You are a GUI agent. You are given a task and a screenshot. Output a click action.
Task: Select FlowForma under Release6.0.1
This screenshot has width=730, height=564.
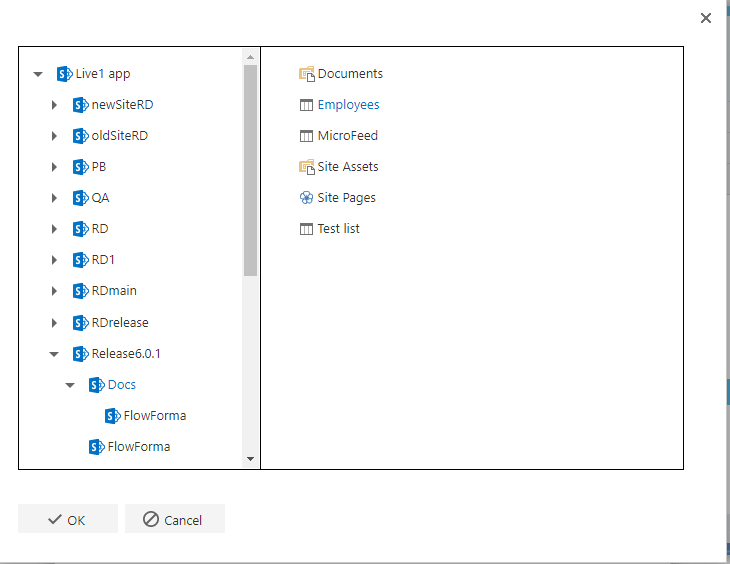(x=139, y=447)
